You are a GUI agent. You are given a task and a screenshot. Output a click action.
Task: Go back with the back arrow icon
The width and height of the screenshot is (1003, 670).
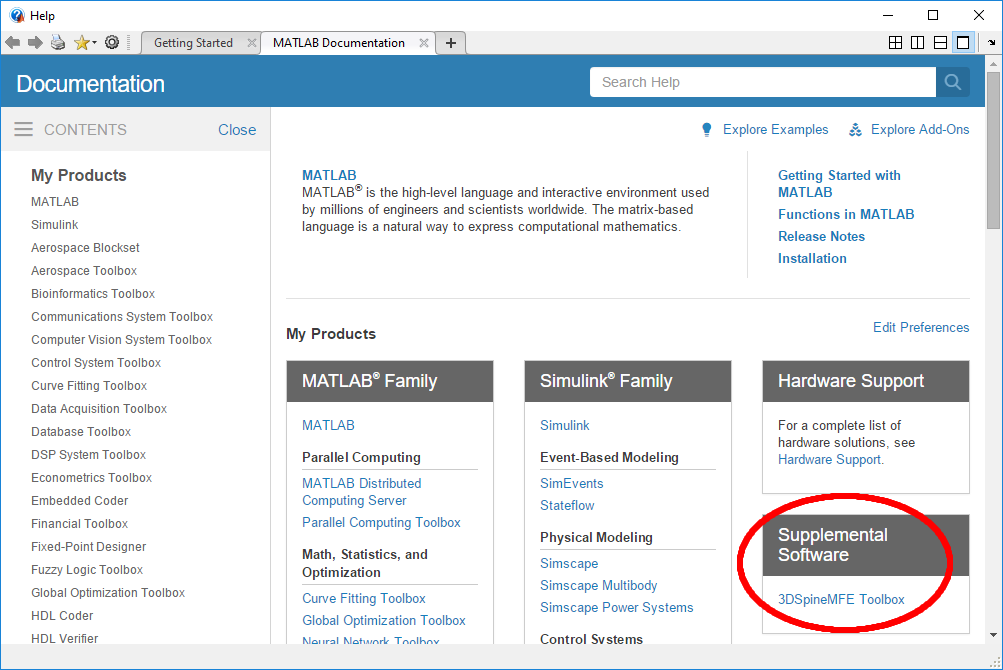(12, 43)
